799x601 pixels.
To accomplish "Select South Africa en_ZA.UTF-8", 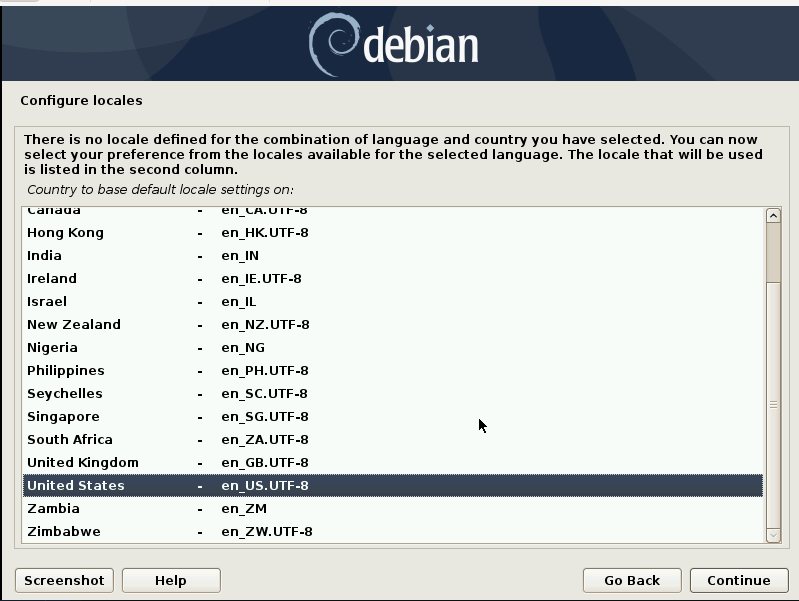I will click(393, 439).
